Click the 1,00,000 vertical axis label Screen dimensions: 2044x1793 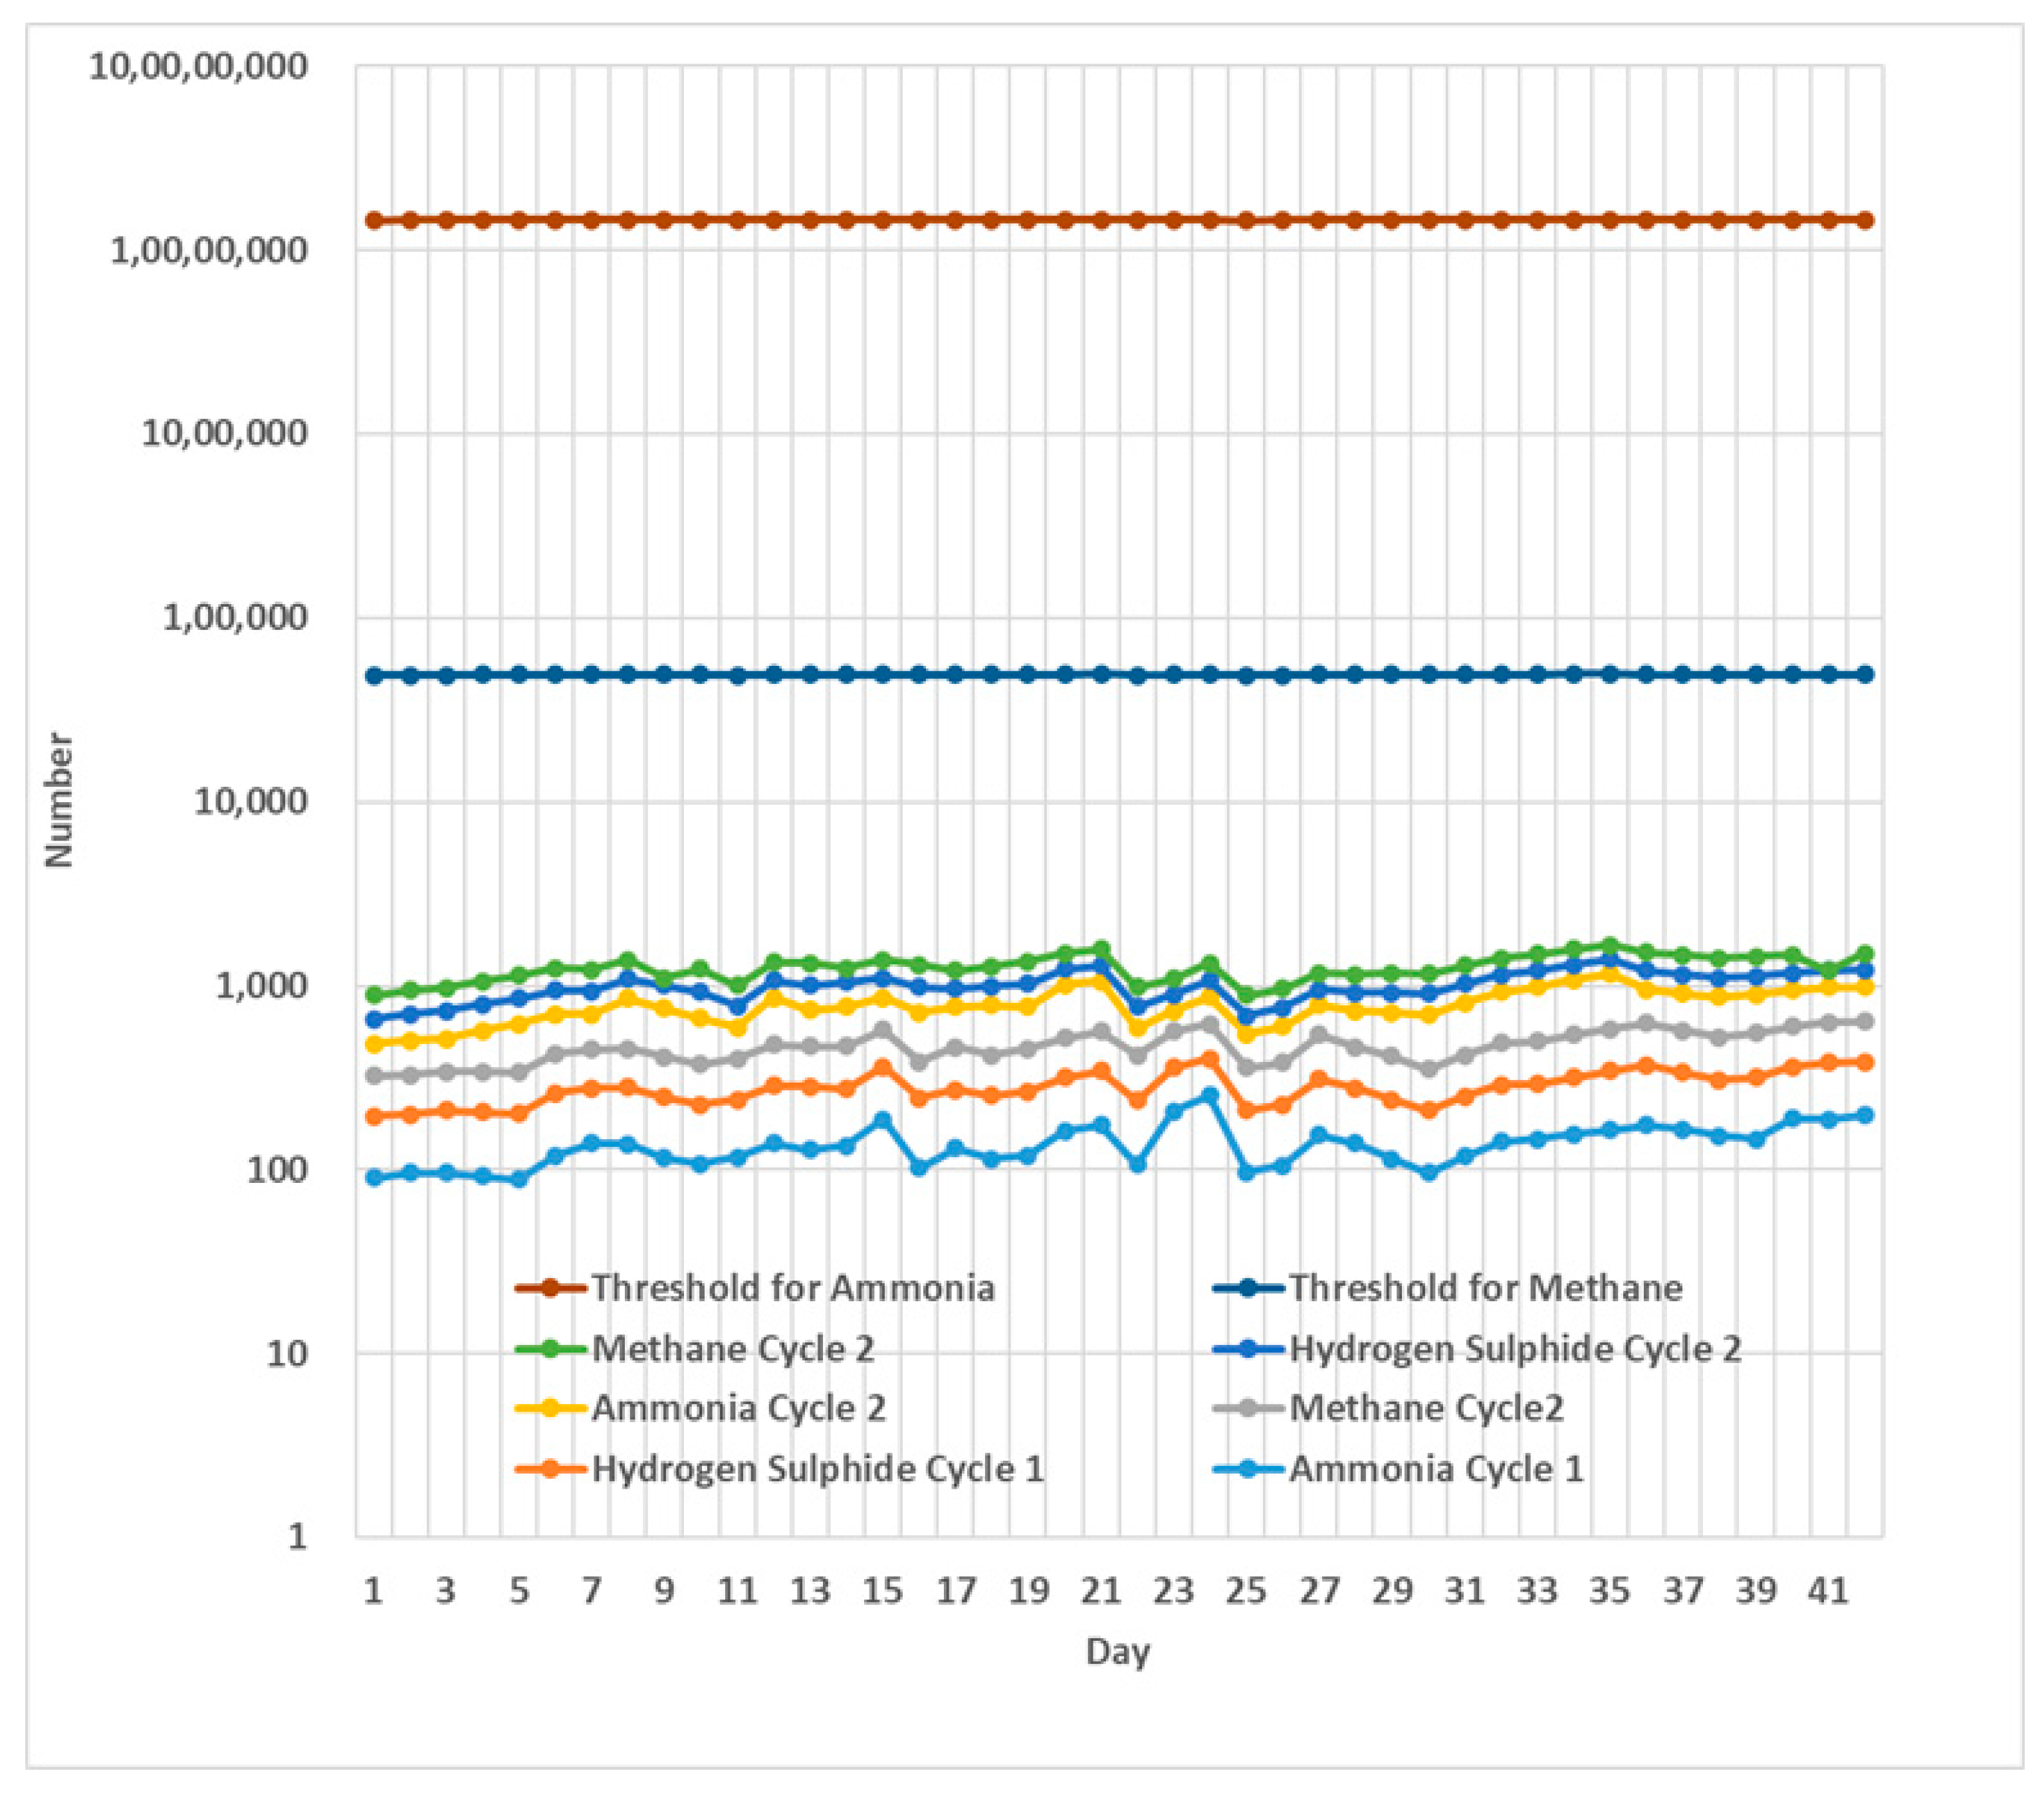point(235,617)
